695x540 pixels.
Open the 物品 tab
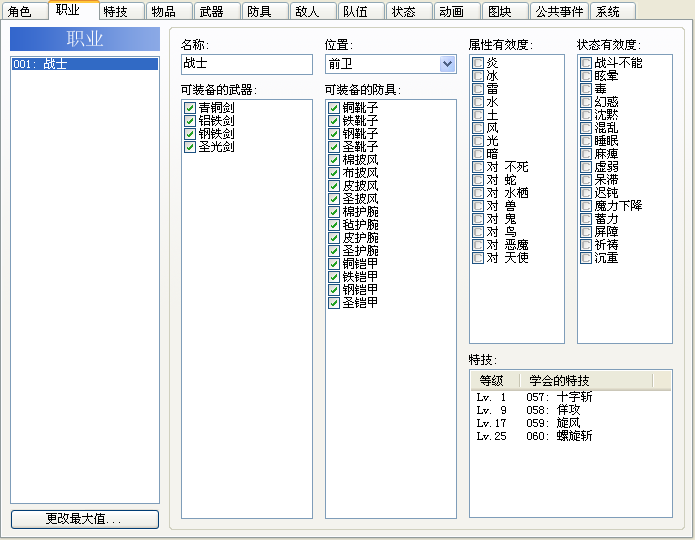pyautogui.click(x=169, y=12)
